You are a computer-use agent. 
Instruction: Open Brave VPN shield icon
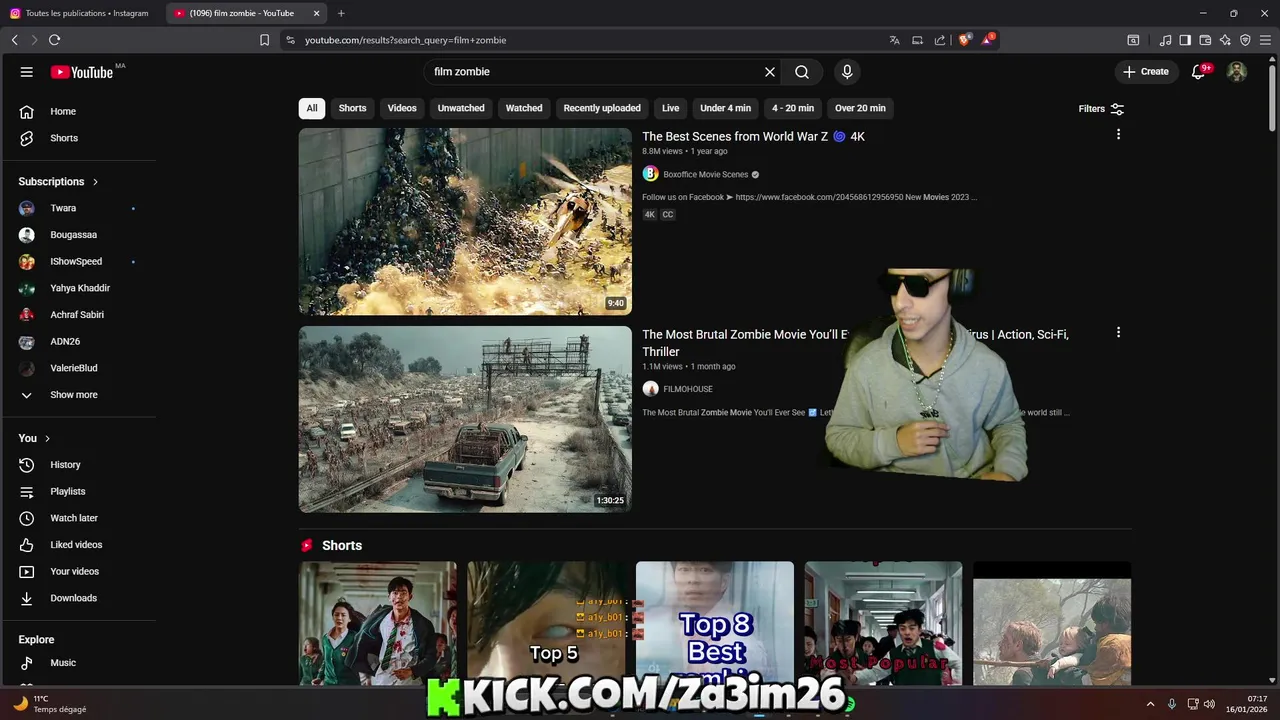coord(1245,40)
